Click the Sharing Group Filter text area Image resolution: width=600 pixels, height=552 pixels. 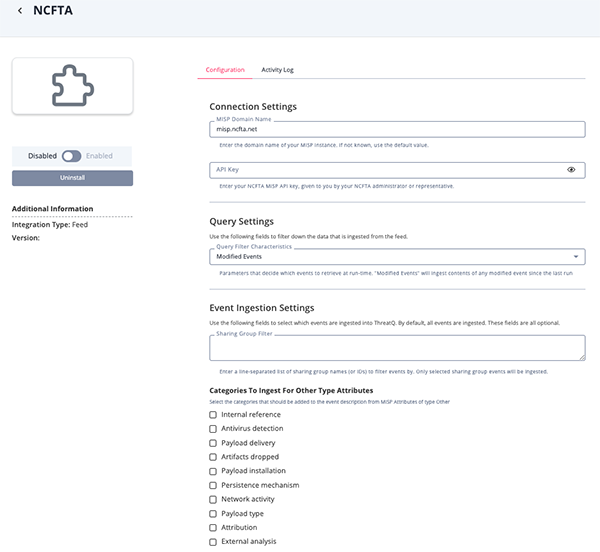coord(397,348)
